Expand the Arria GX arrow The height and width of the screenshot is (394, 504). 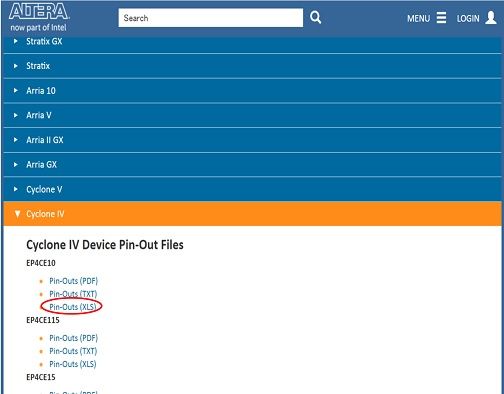click(16, 165)
